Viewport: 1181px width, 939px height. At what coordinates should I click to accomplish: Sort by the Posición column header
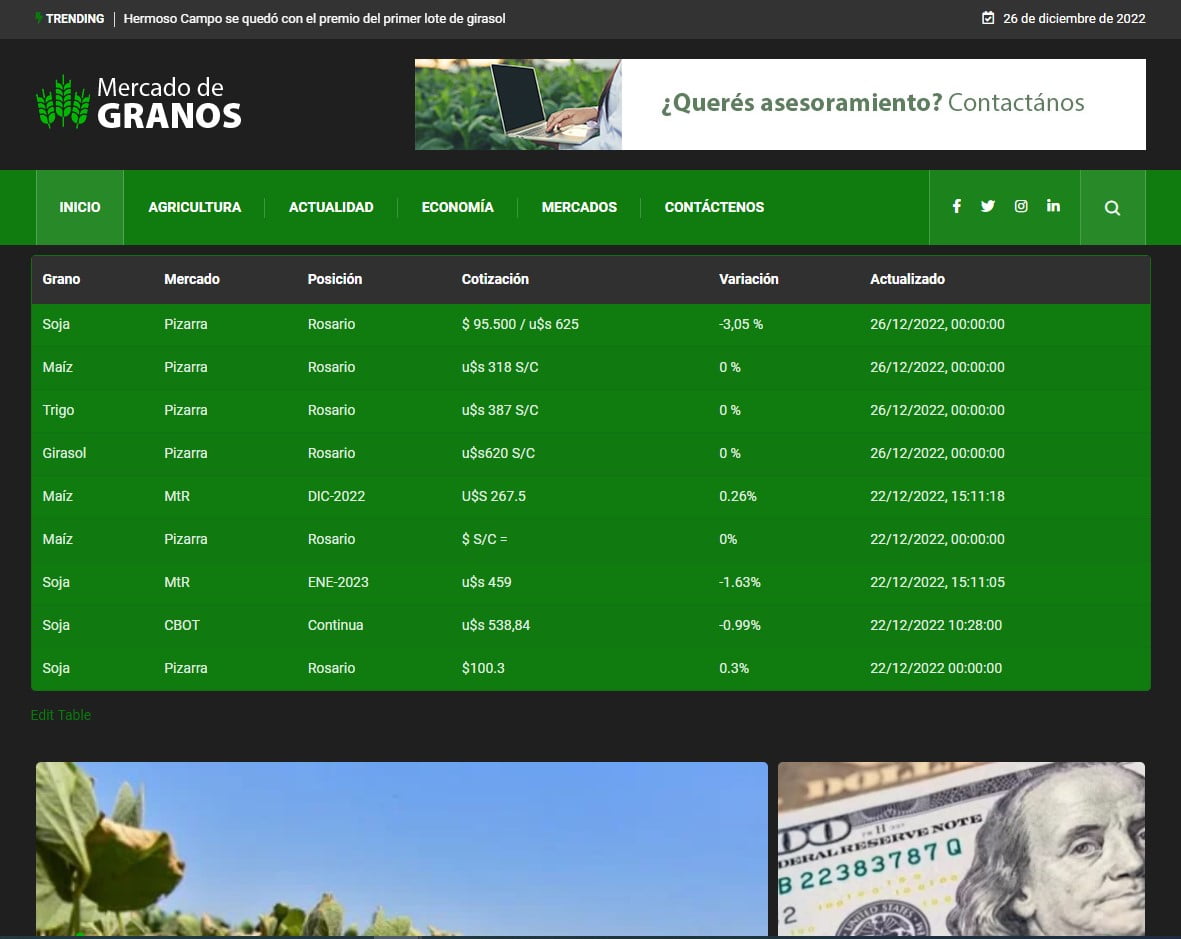coord(334,279)
